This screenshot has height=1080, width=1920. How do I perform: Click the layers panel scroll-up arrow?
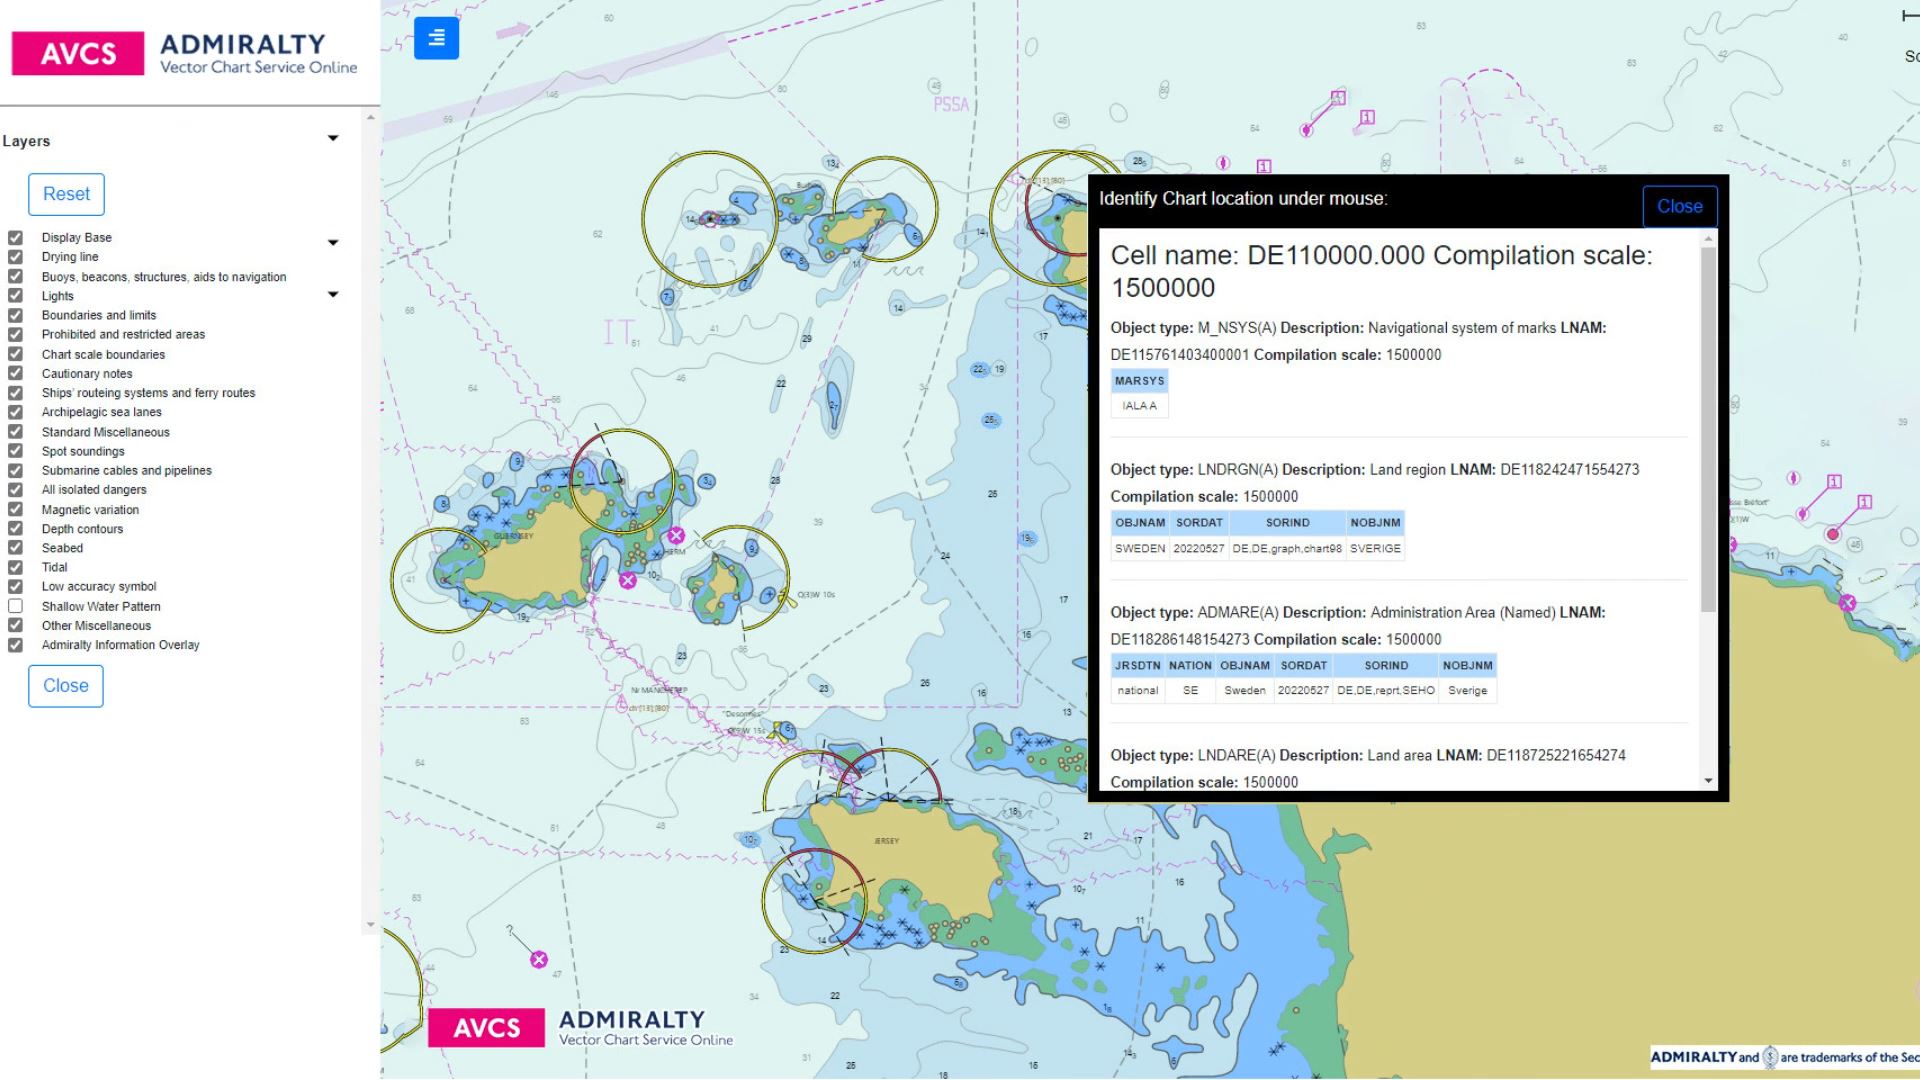pyautogui.click(x=371, y=118)
